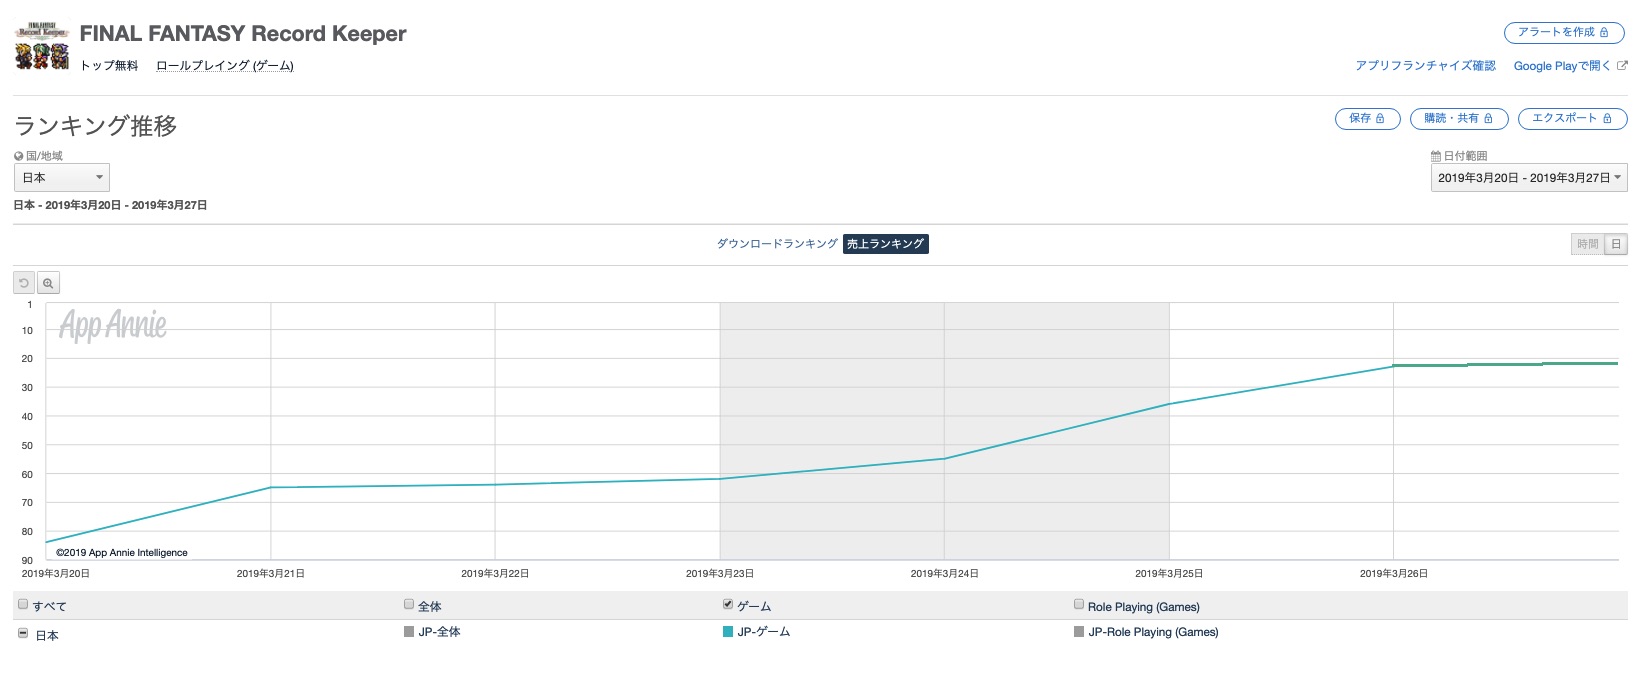This screenshot has width=1641, height=683.
Task: Open the アプリフランチャイズ確認 link
Action: coord(1426,66)
